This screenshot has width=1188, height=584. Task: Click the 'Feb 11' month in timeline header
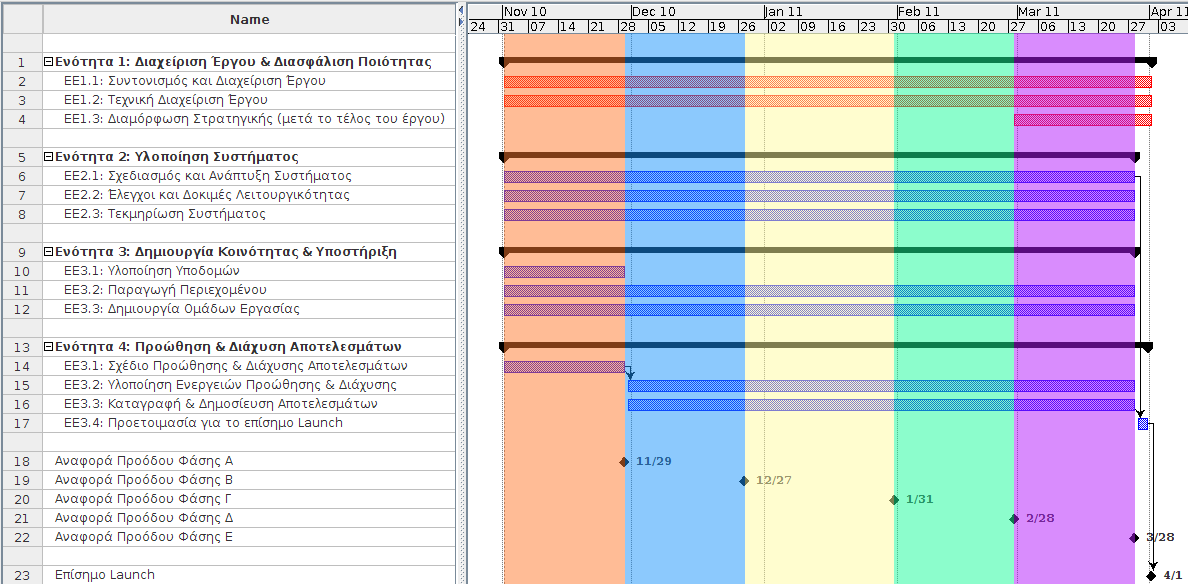pyautogui.click(x=918, y=11)
